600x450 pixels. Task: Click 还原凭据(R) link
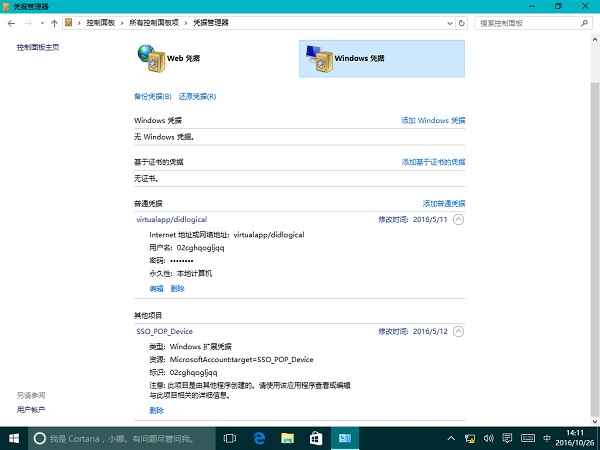[x=197, y=96]
